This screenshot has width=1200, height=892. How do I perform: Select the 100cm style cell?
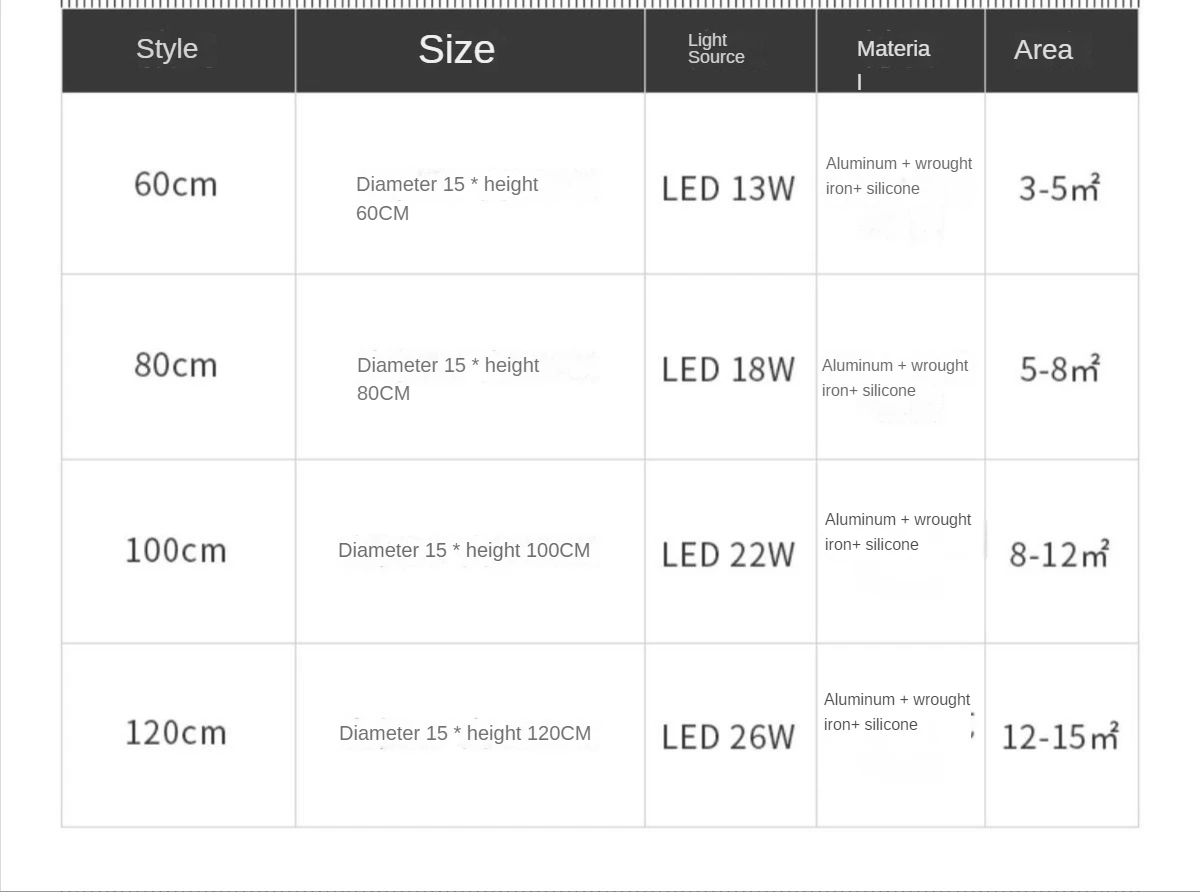176,550
